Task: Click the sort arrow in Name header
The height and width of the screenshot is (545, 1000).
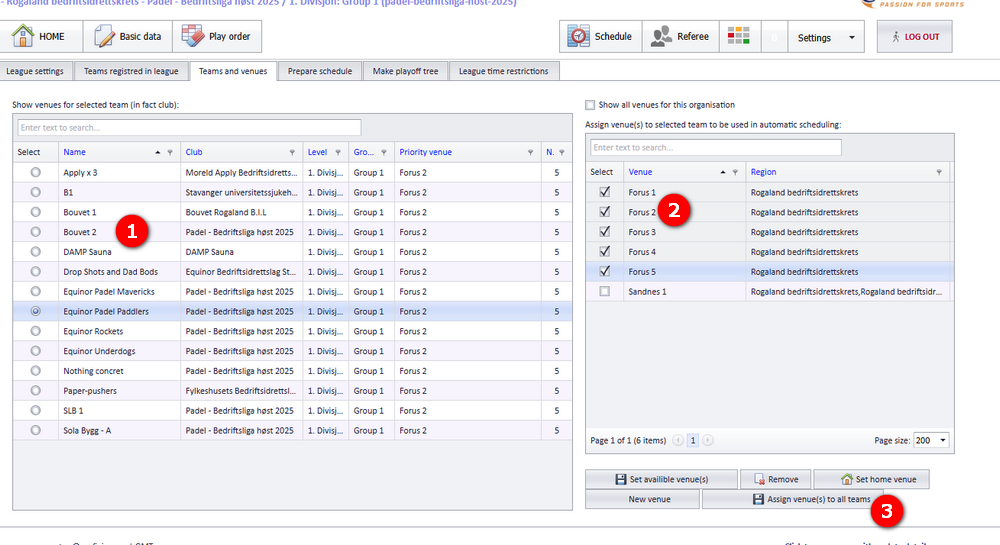Action: (158, 152)
